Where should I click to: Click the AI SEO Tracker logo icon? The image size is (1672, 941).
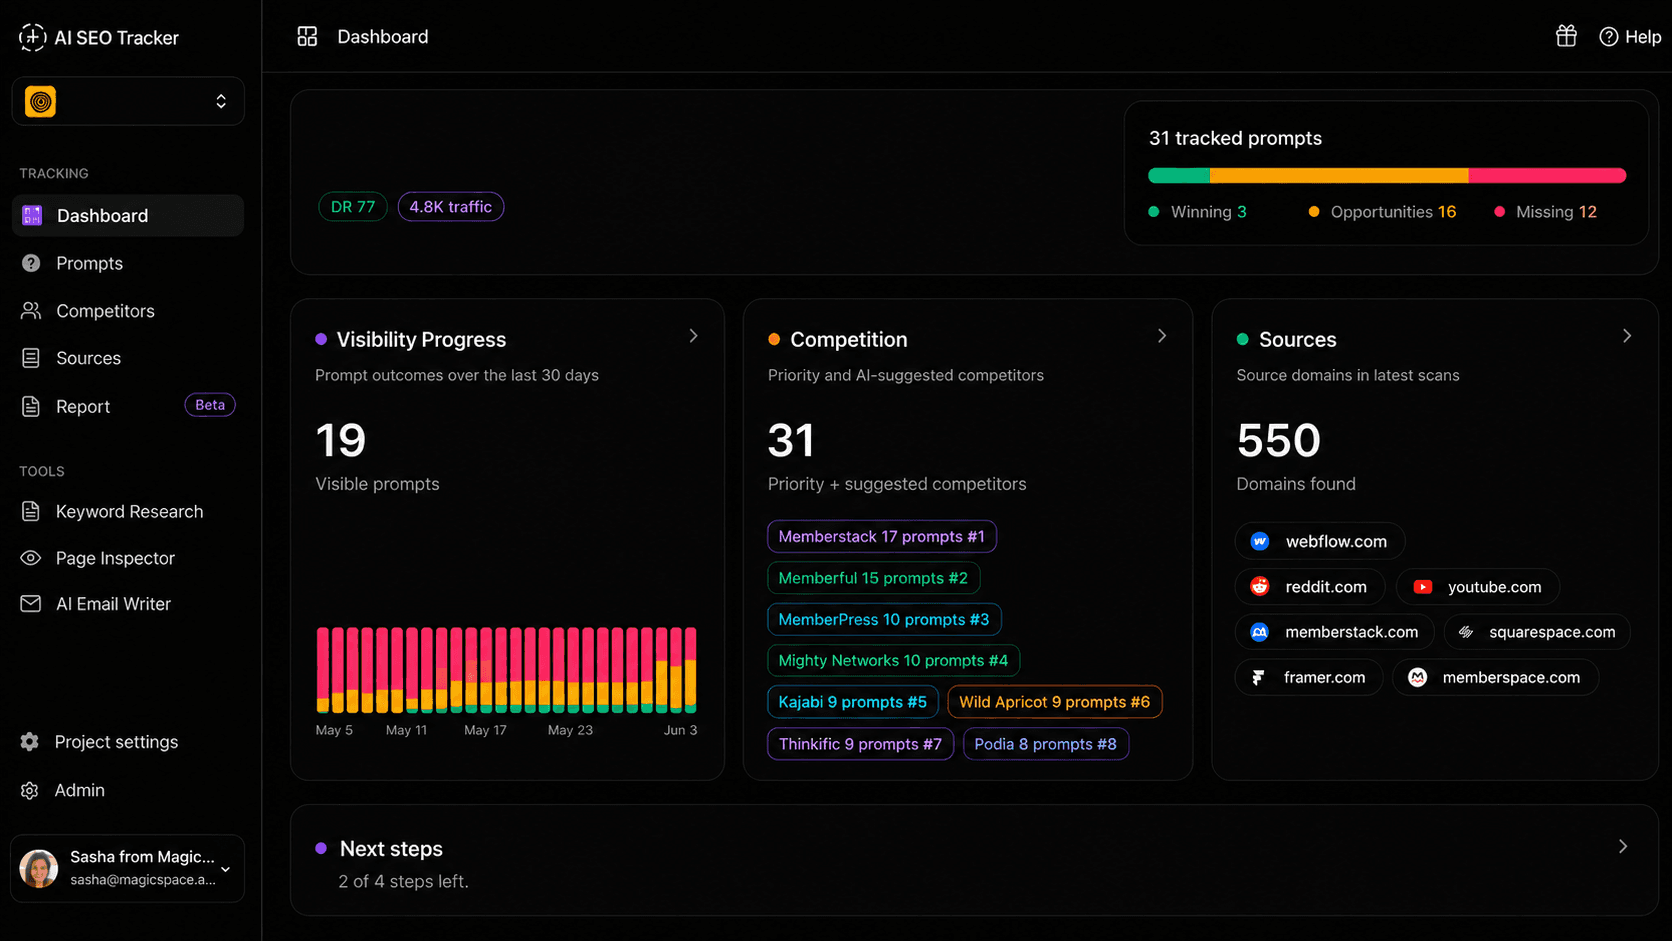click(x=32, y=37)
